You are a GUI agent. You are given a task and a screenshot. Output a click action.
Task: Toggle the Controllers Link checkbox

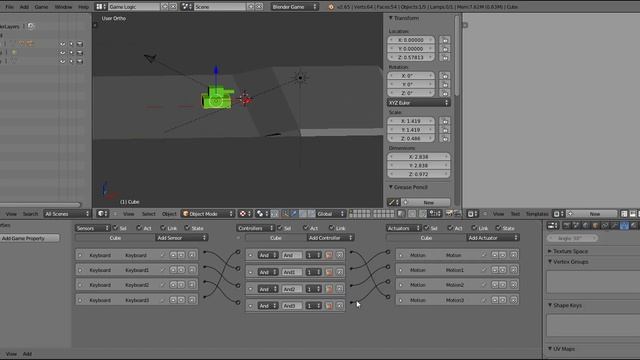[x=331, y=228]
